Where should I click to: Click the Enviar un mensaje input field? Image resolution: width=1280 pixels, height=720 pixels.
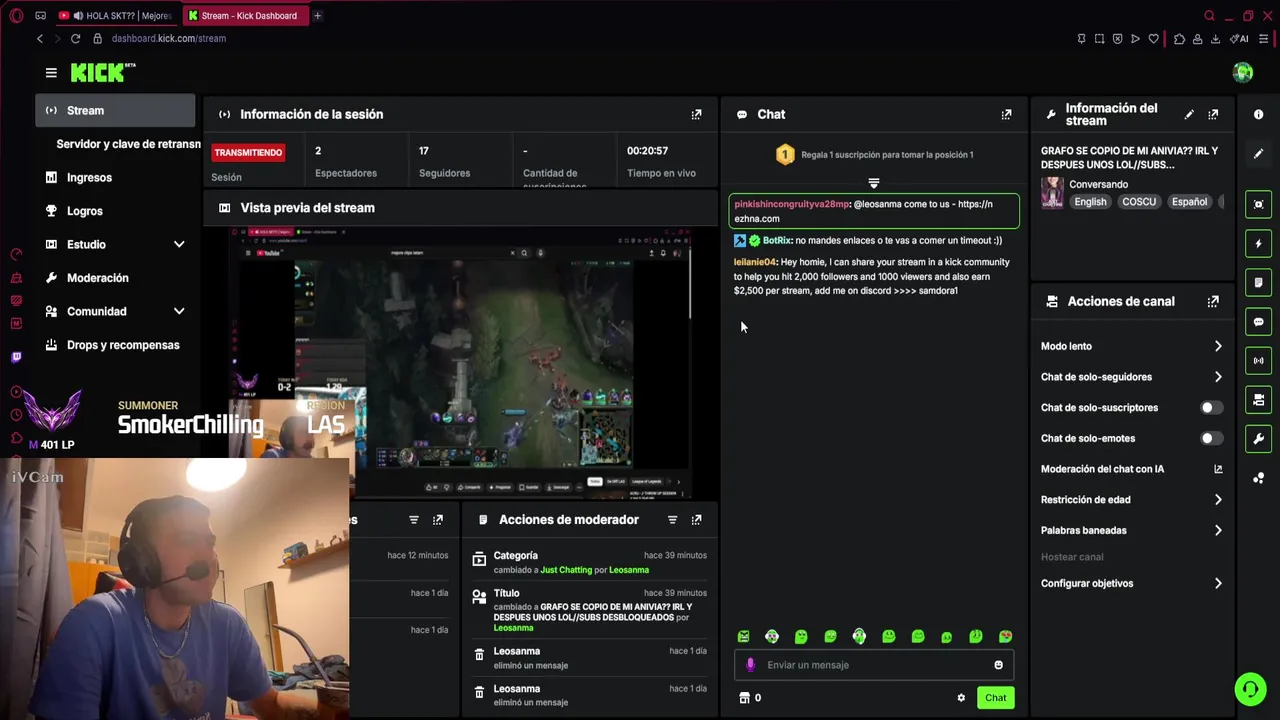(x=873, y=665)
